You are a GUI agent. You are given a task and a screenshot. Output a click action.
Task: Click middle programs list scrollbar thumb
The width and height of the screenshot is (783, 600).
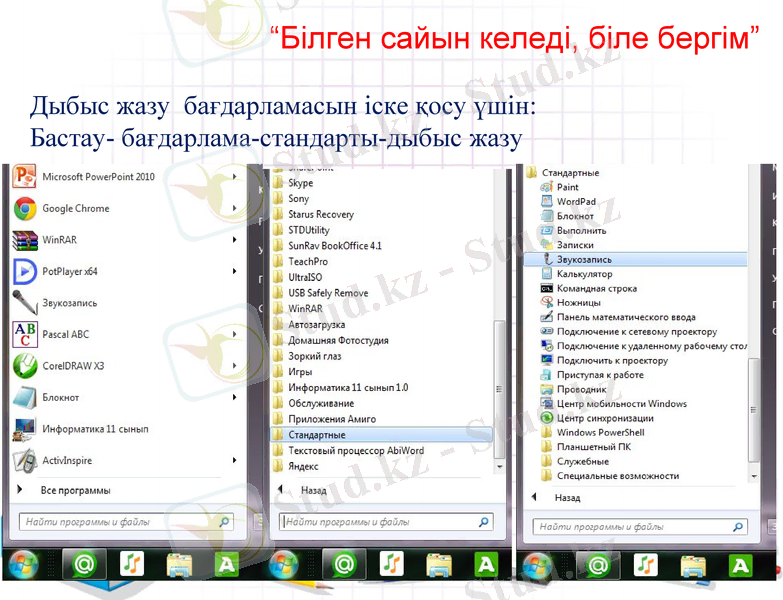(499, 389)
